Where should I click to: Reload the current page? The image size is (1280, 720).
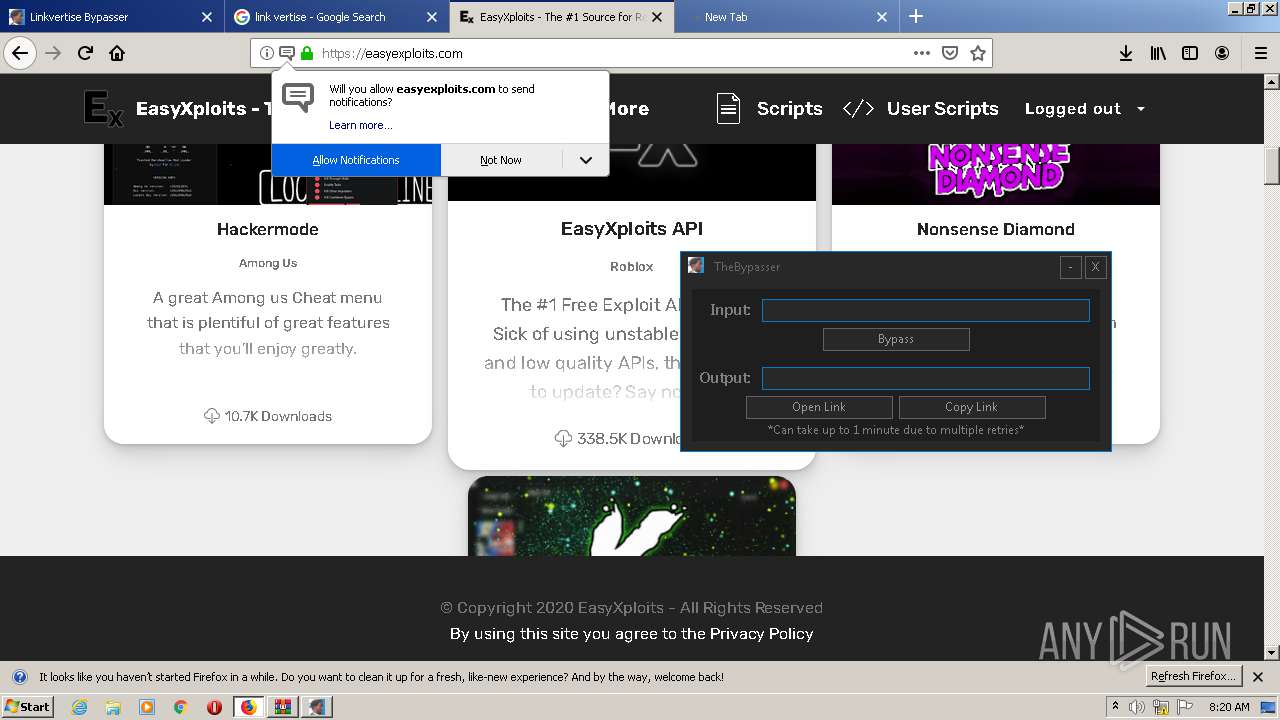(x=86, y=53)
